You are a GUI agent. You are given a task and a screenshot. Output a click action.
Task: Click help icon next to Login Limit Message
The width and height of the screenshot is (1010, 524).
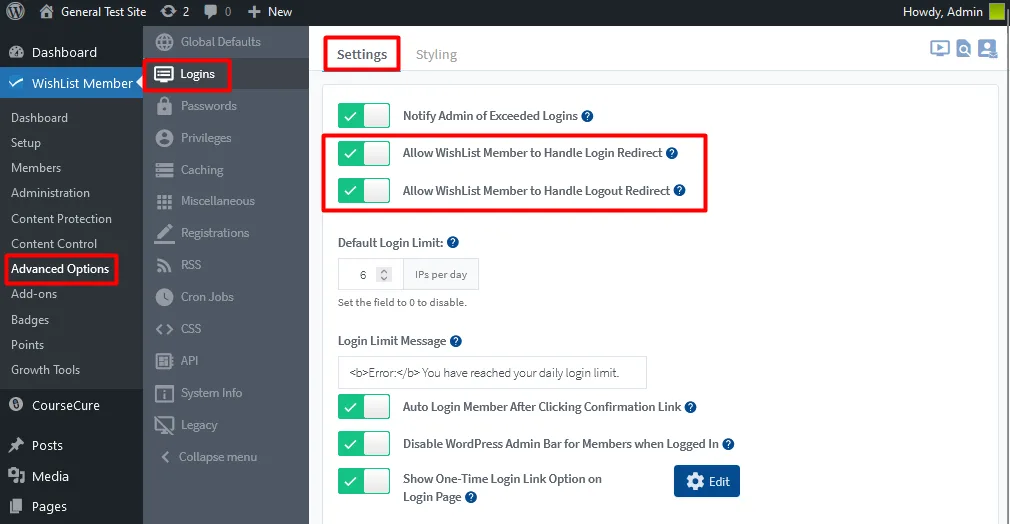(x=456, y=341)
